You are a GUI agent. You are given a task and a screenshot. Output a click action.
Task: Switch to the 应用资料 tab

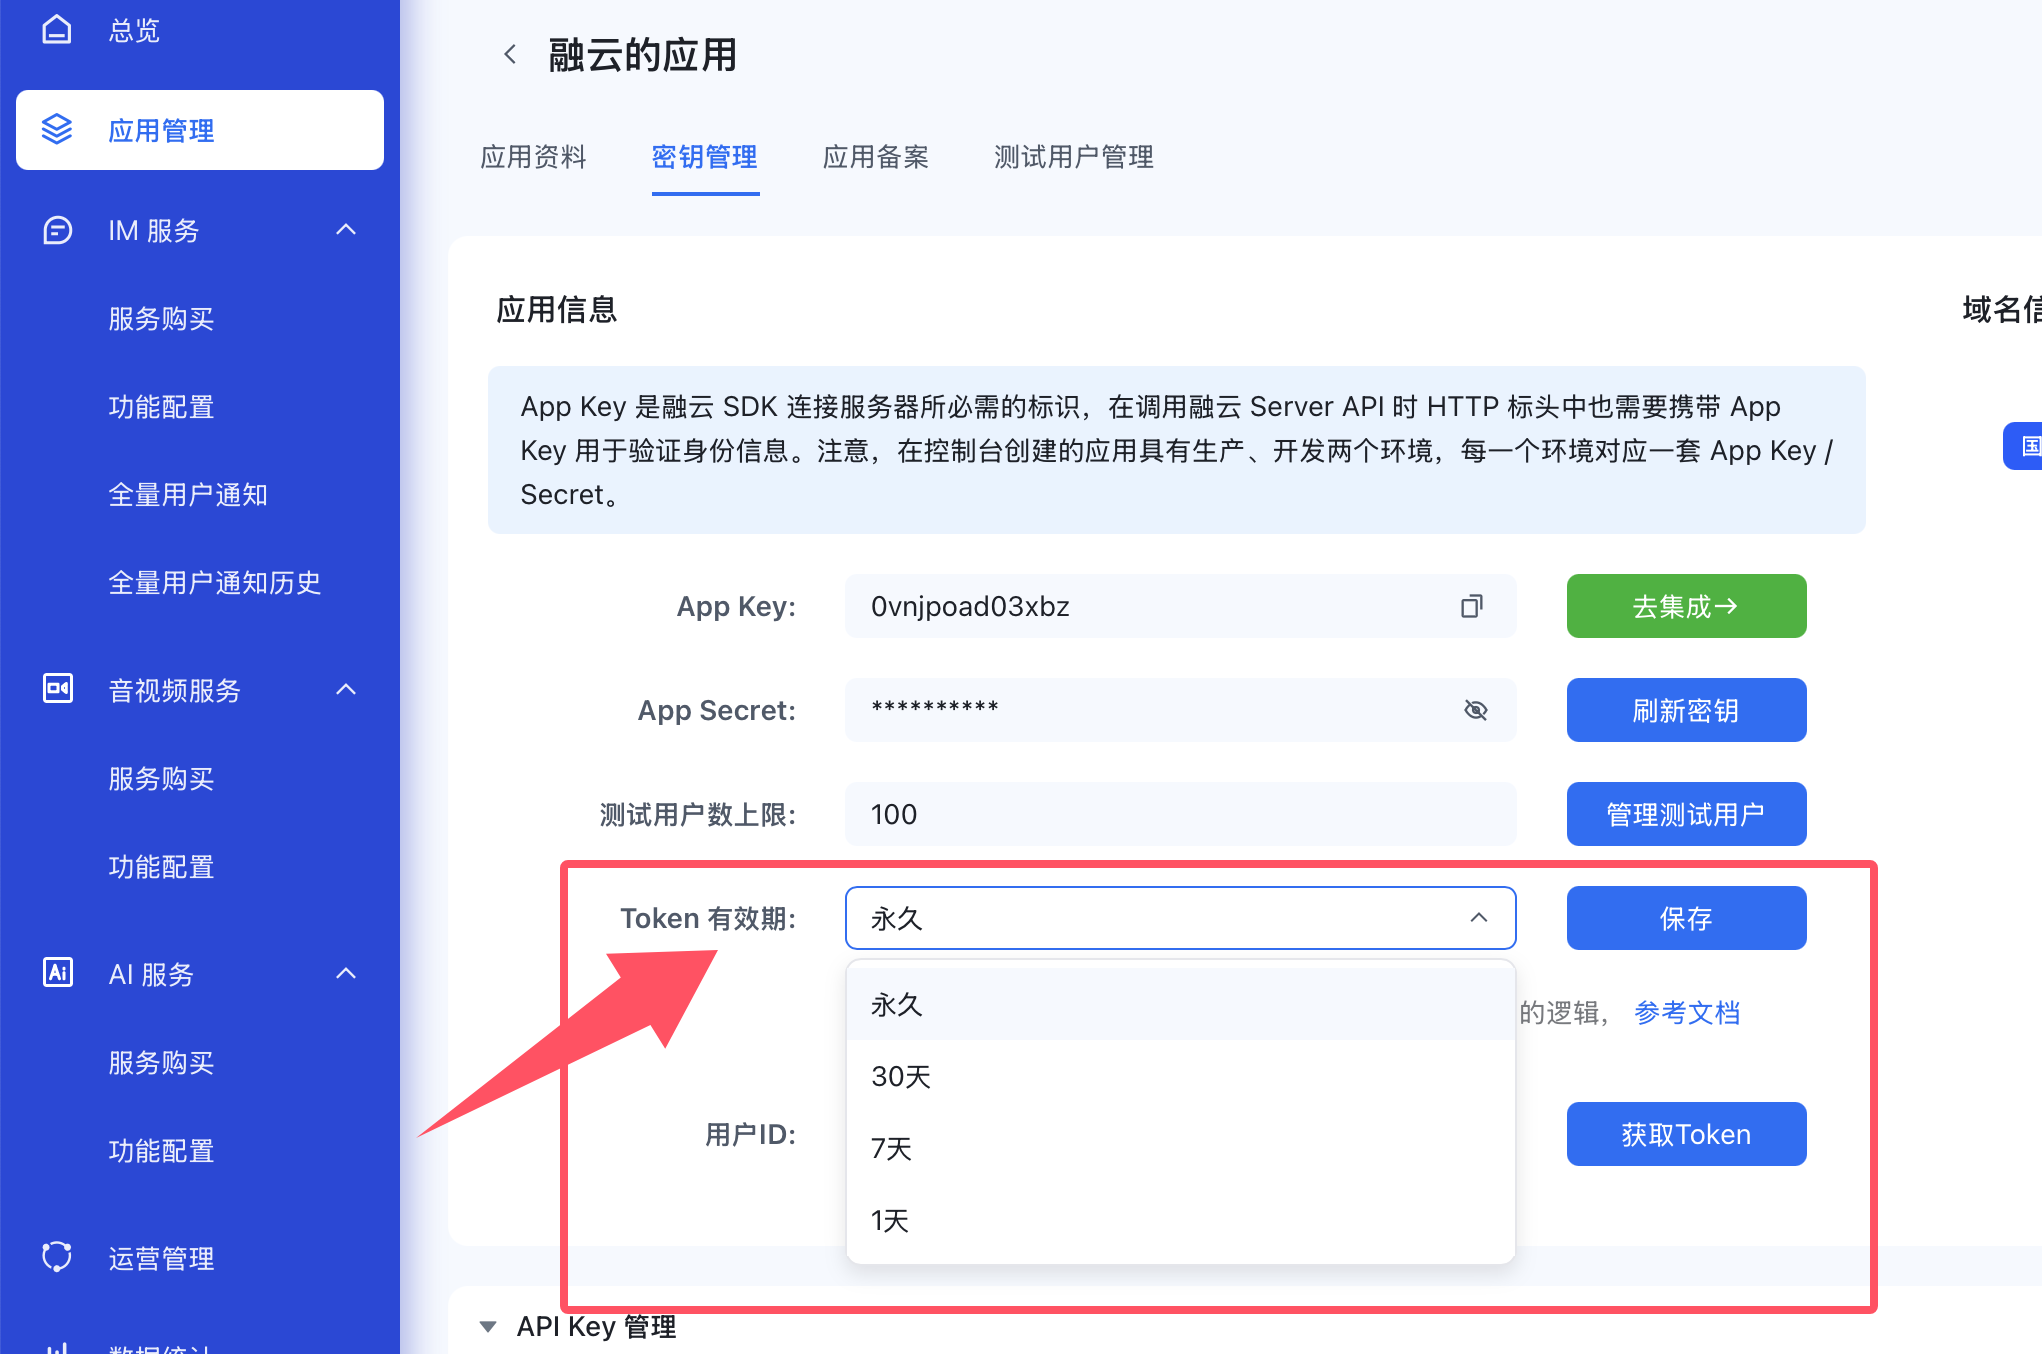pos(533,157)
